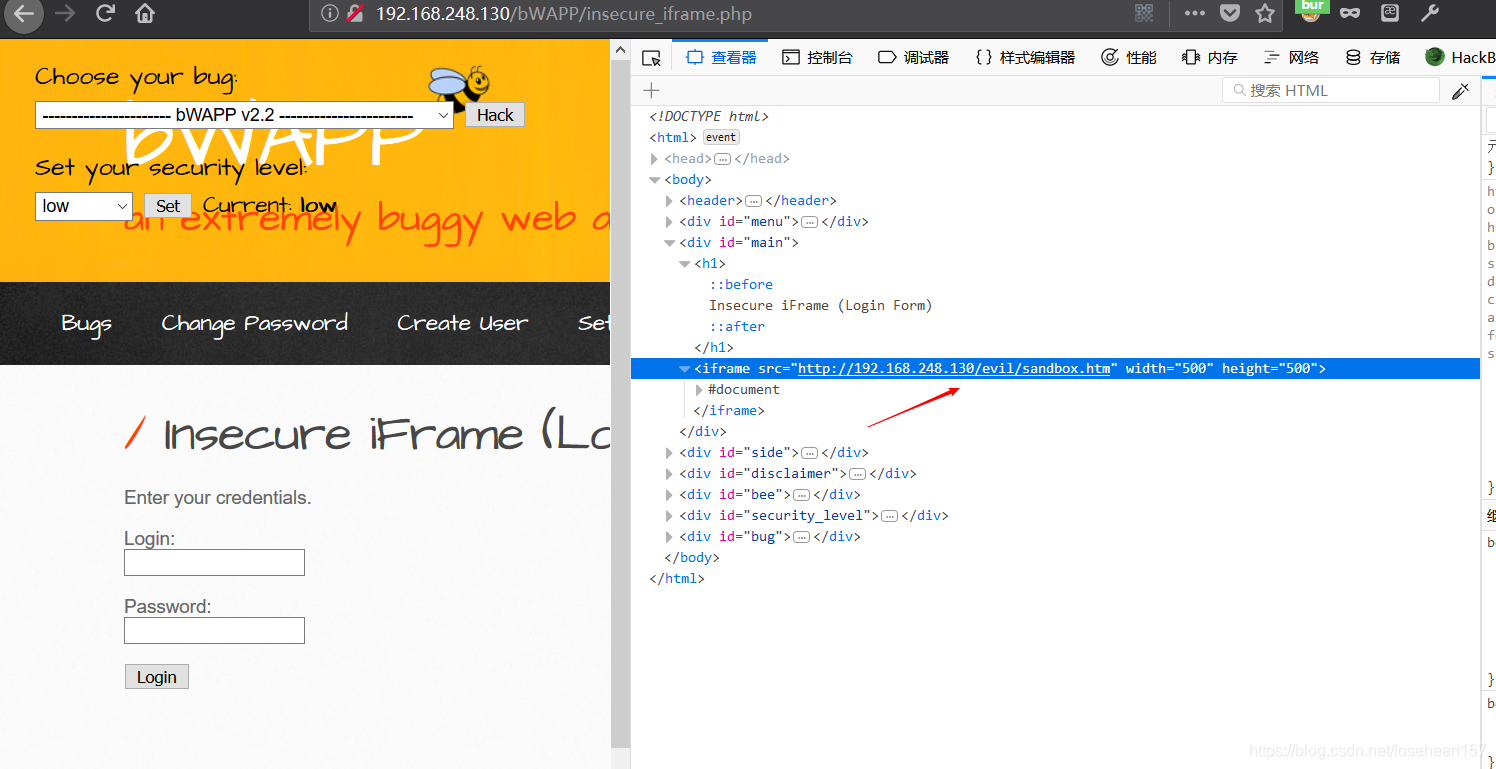Screen dimensions: 1496x769
Task: Collapse the iframe node arrow
Action: click(685, 369)
